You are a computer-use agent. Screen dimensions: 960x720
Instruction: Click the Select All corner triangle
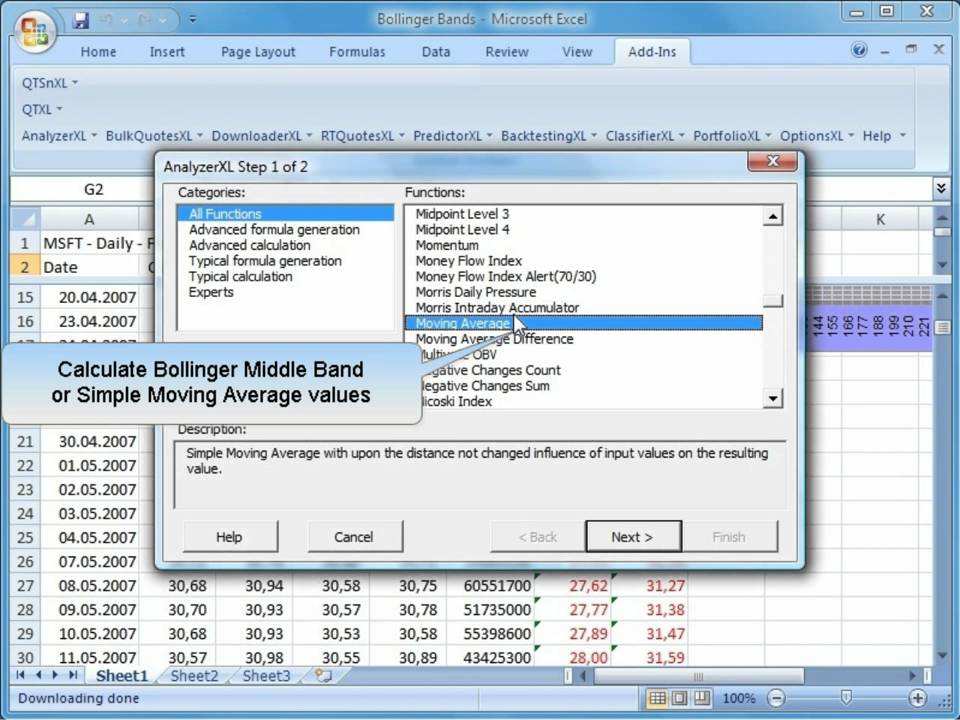coord(25,219)
